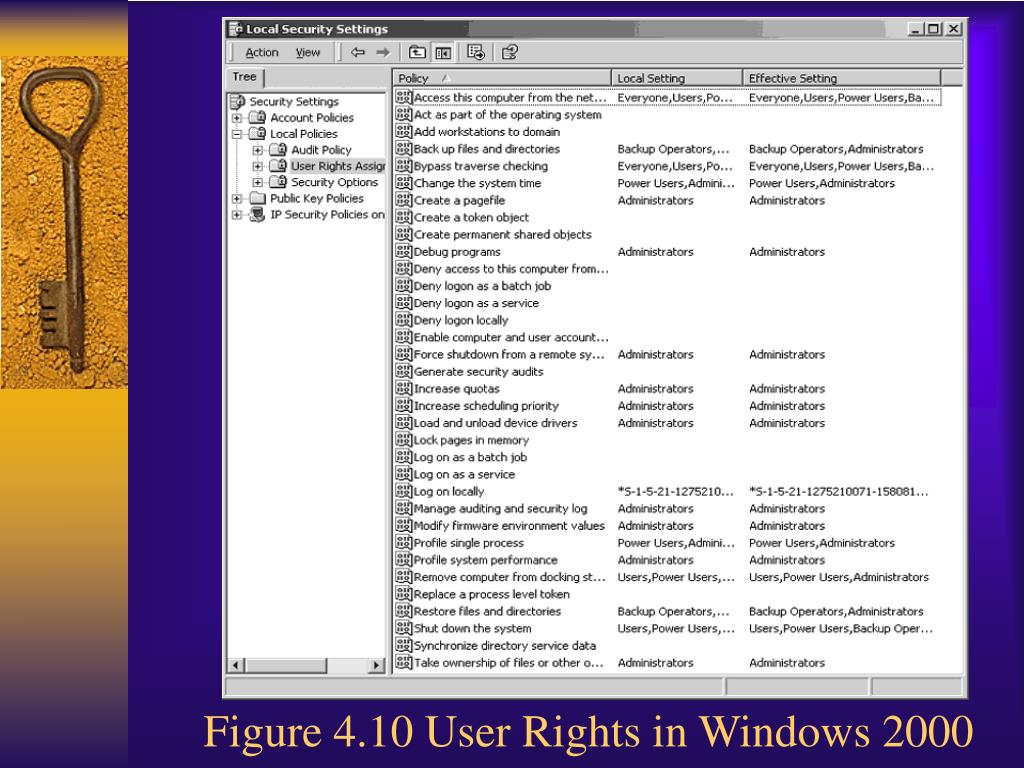This screenshot has width=1024, height=768.
Task: Click the icon beside Create a pagefile
Action: pyautogui.click(x=404, y=200)
